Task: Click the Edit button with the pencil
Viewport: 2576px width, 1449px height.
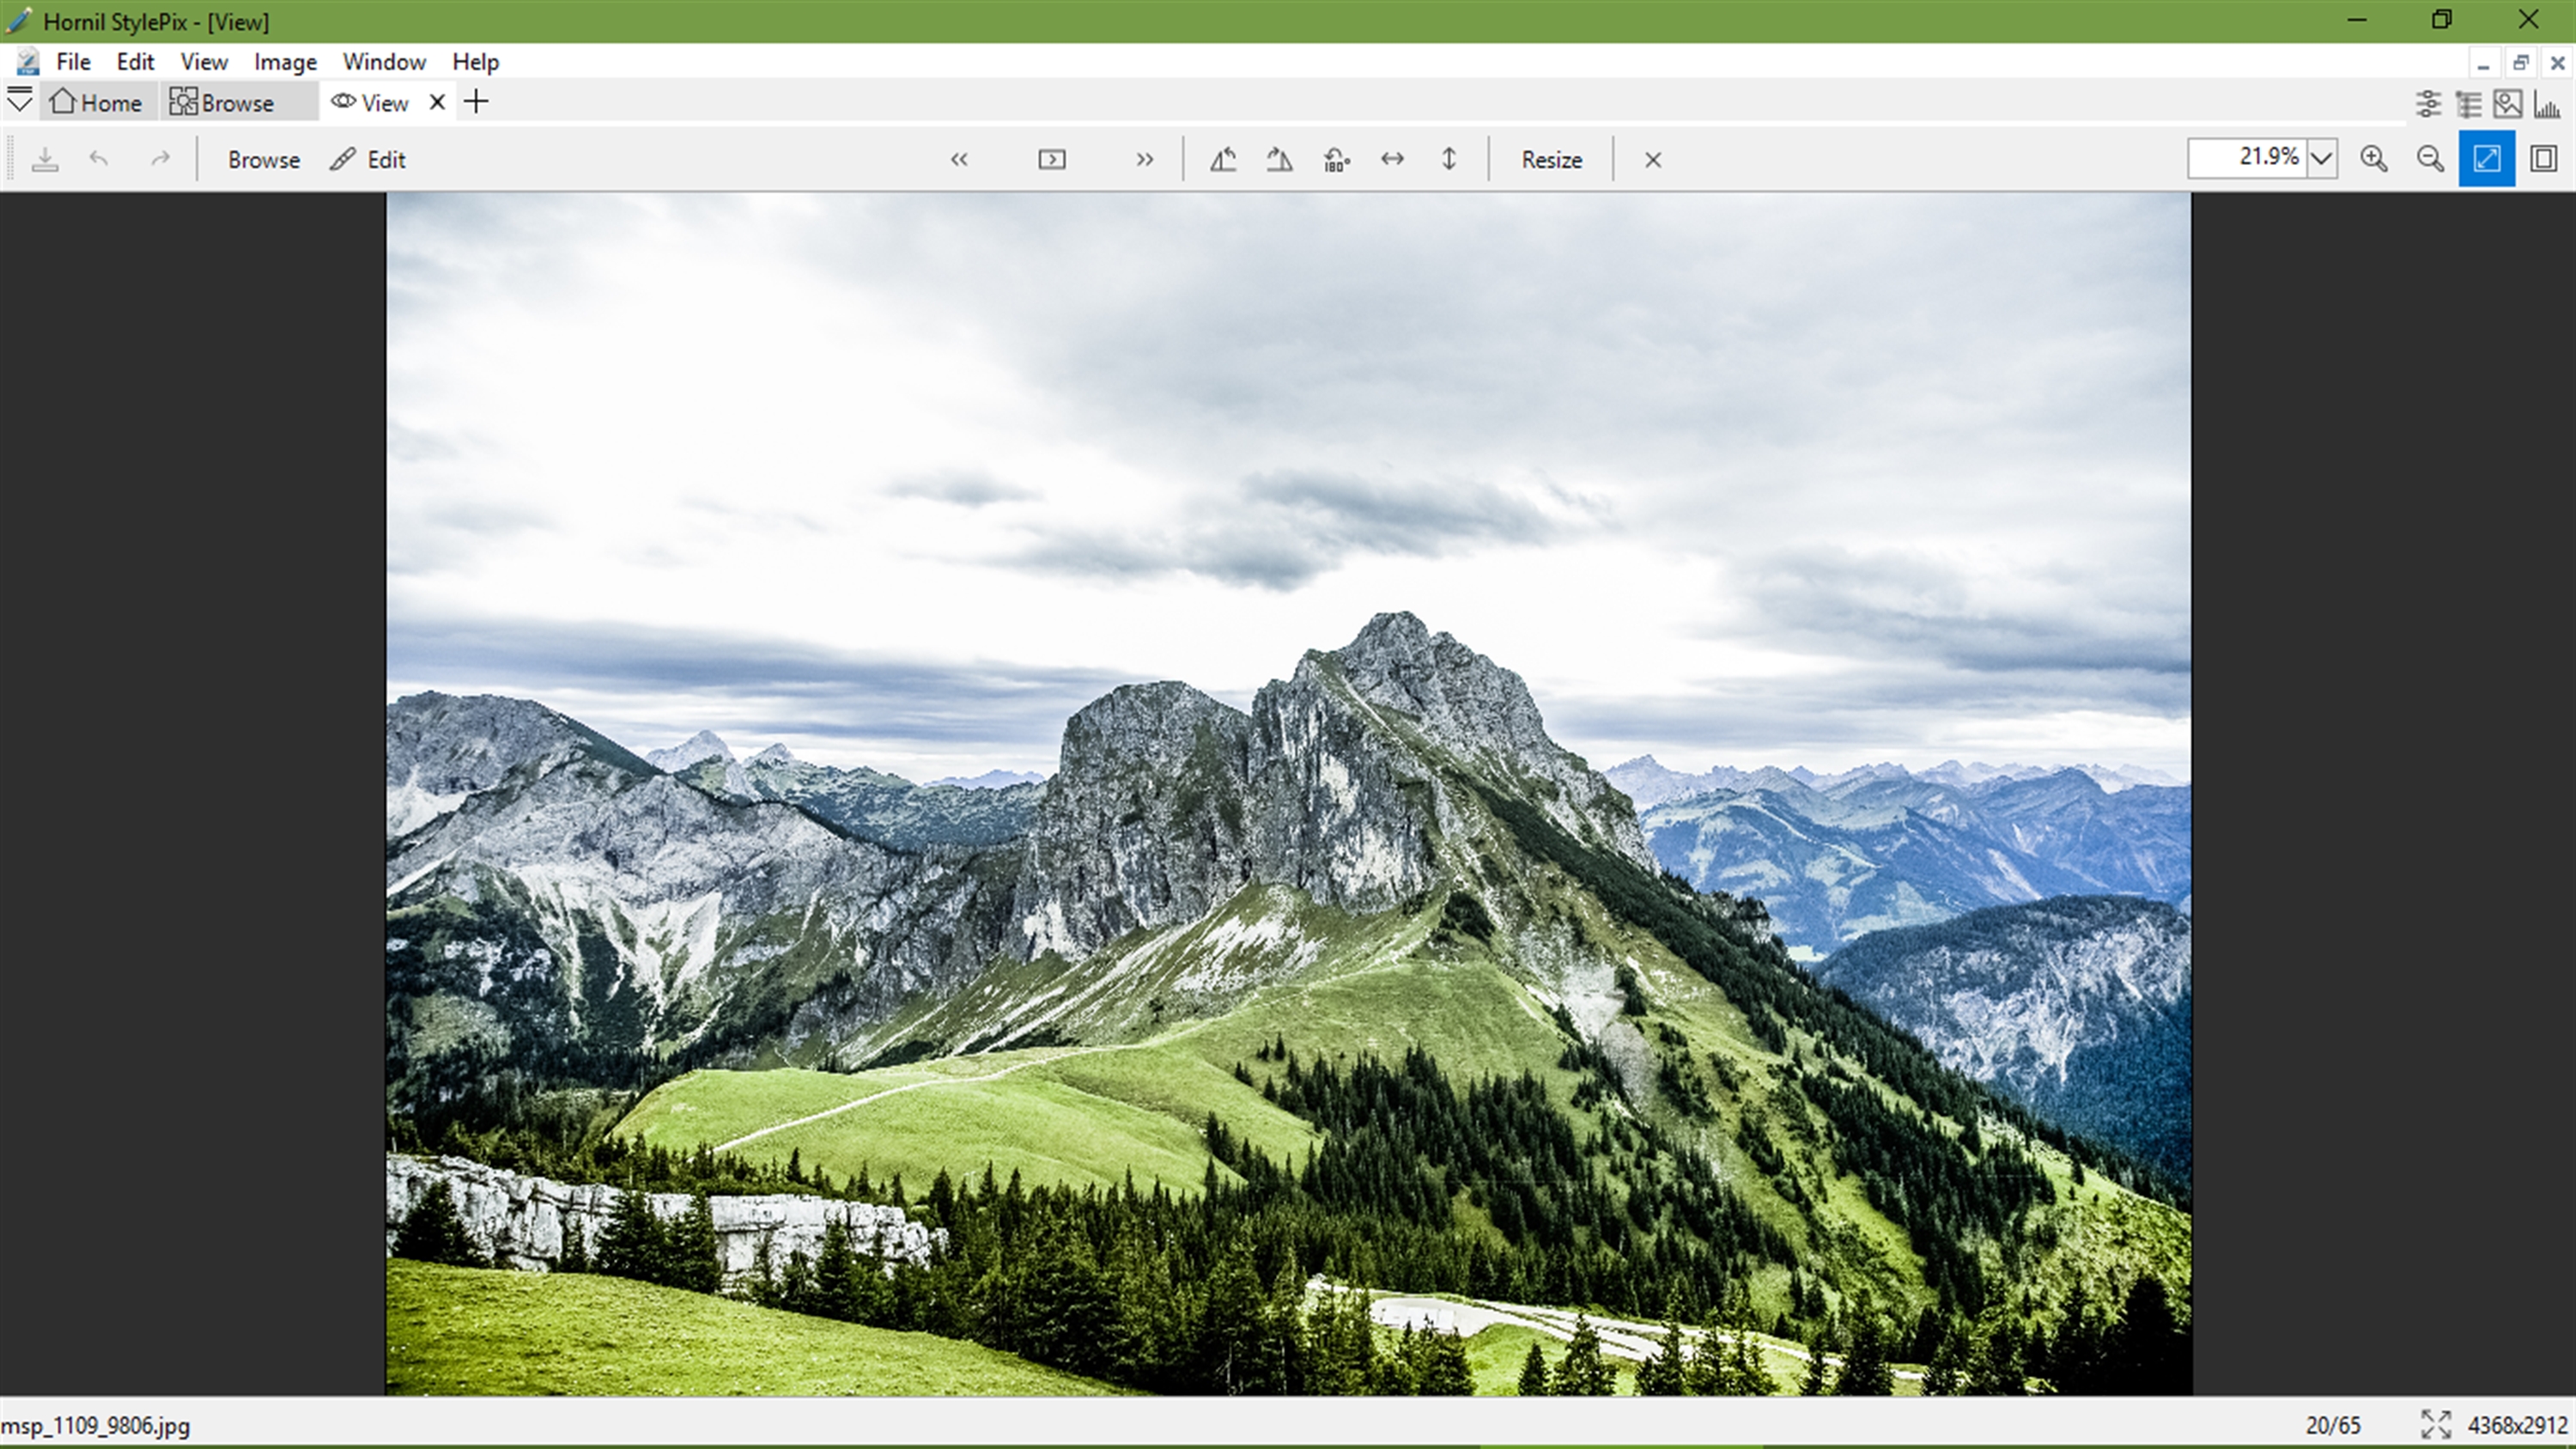Action: 367,160
